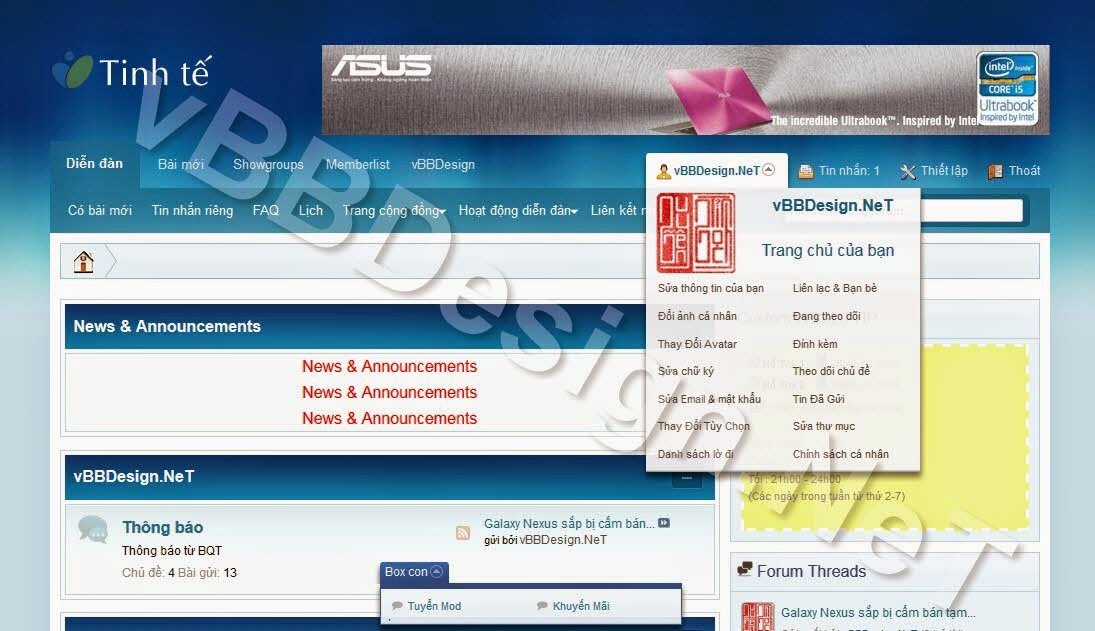Click the ASUS Ultrabook banner ad
This screenshot has height=631, width=1095.
pos(685,90)
